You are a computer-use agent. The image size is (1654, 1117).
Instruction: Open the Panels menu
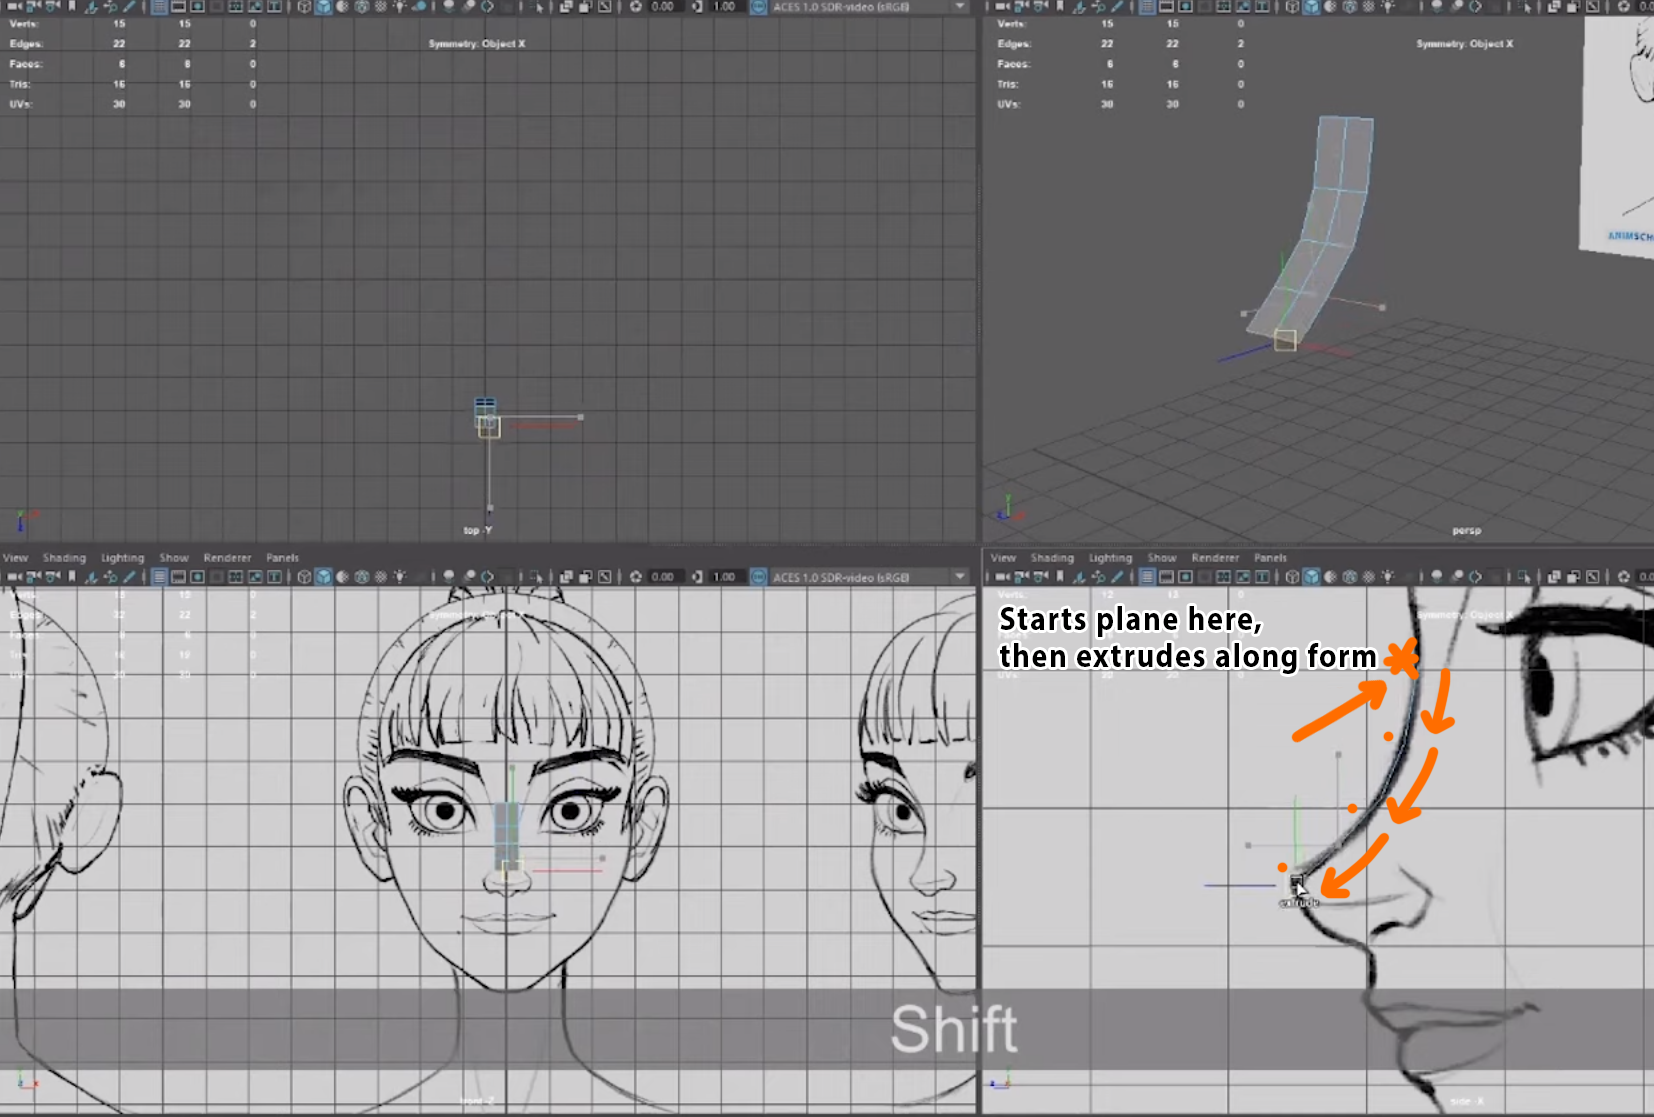(283, 557)
